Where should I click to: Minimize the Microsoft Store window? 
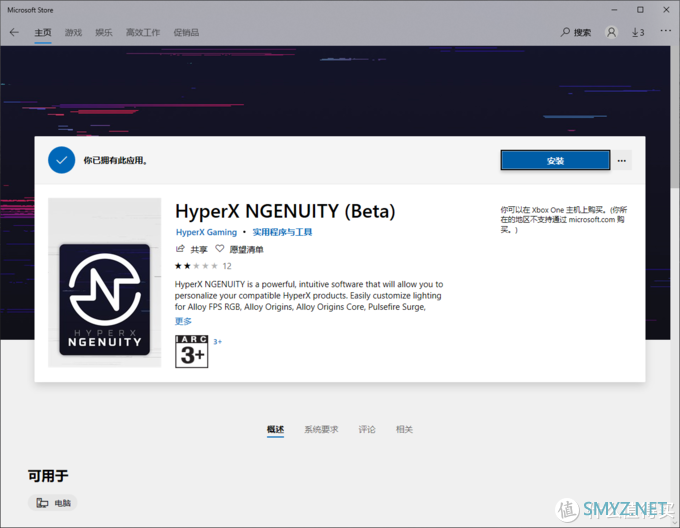coord(614,10)
